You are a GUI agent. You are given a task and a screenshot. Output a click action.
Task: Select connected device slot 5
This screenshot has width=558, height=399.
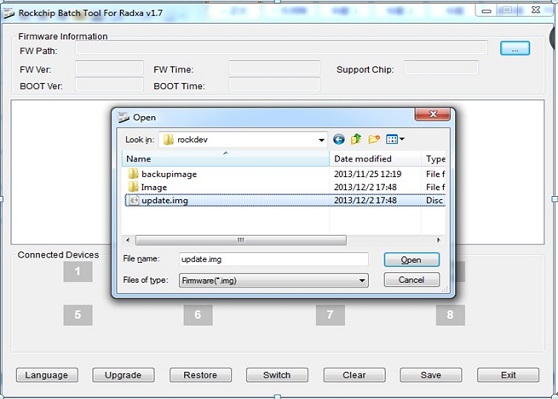pos(78,315)
